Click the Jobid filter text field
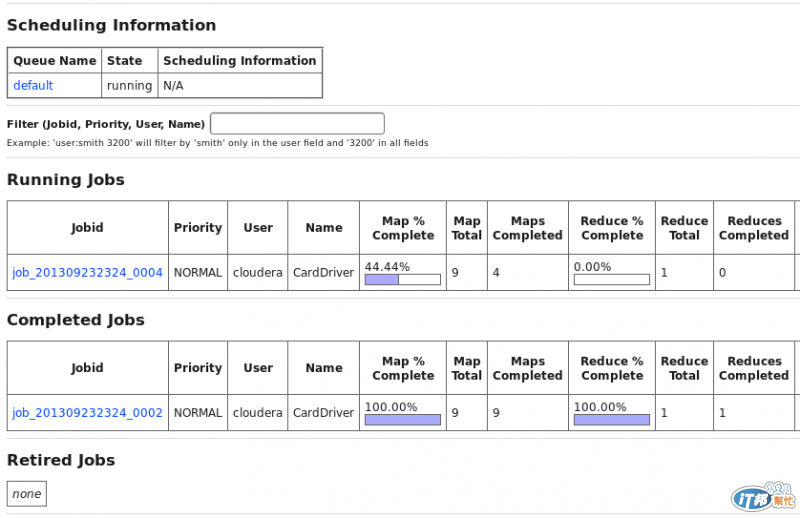The width and height of the screenshot is (800, 518). 297,124
